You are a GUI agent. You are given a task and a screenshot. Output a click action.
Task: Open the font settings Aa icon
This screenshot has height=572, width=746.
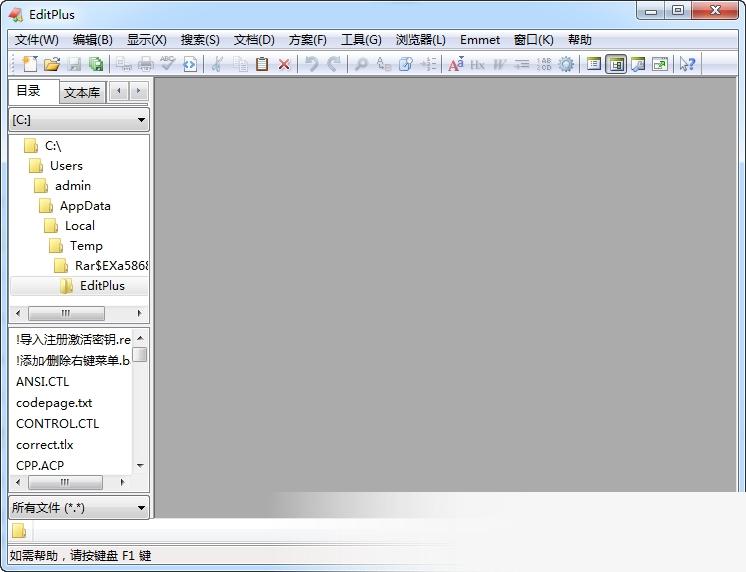pos(456,64)
